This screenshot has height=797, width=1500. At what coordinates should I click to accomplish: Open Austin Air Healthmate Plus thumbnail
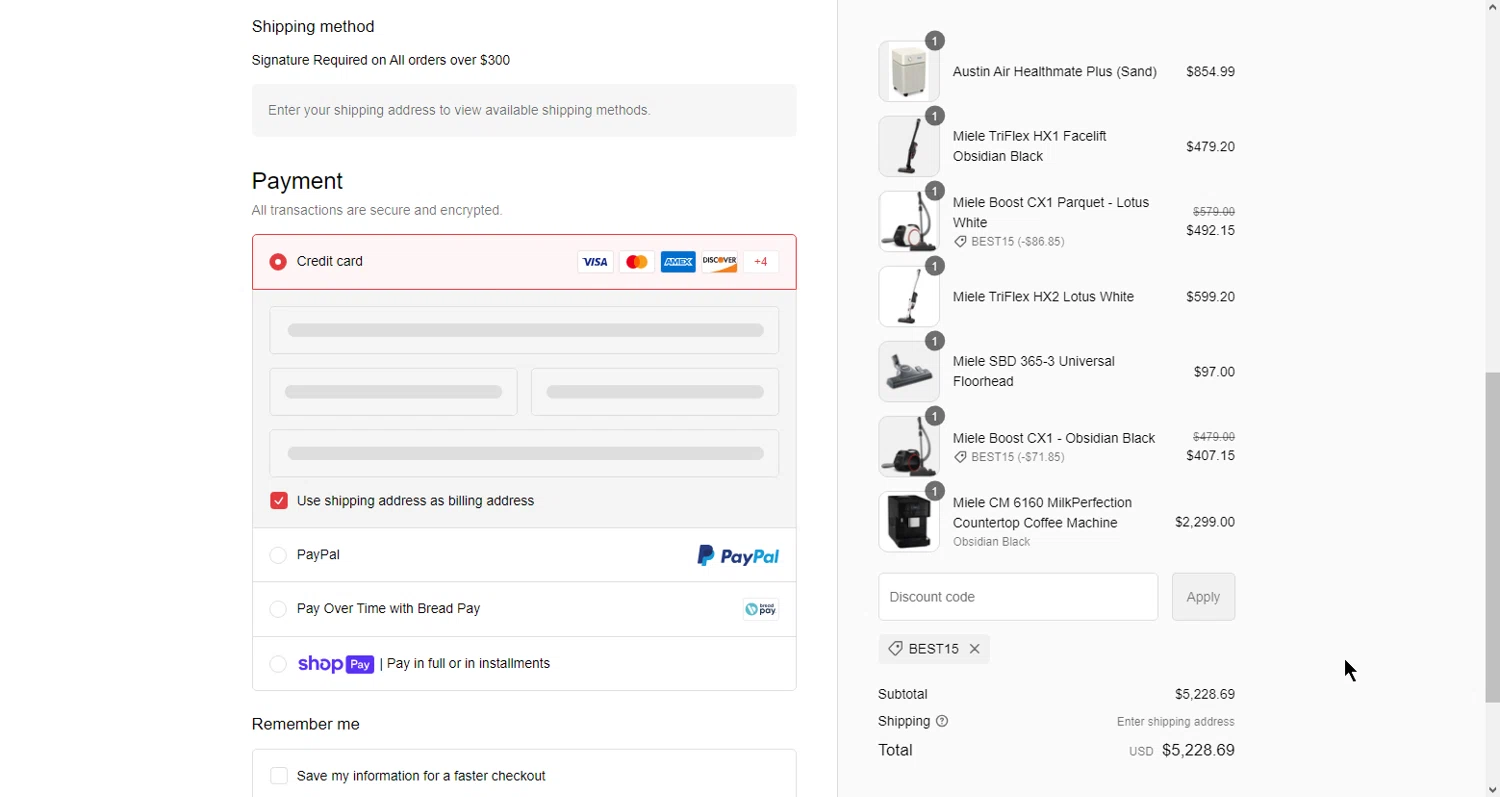point(909,71)
